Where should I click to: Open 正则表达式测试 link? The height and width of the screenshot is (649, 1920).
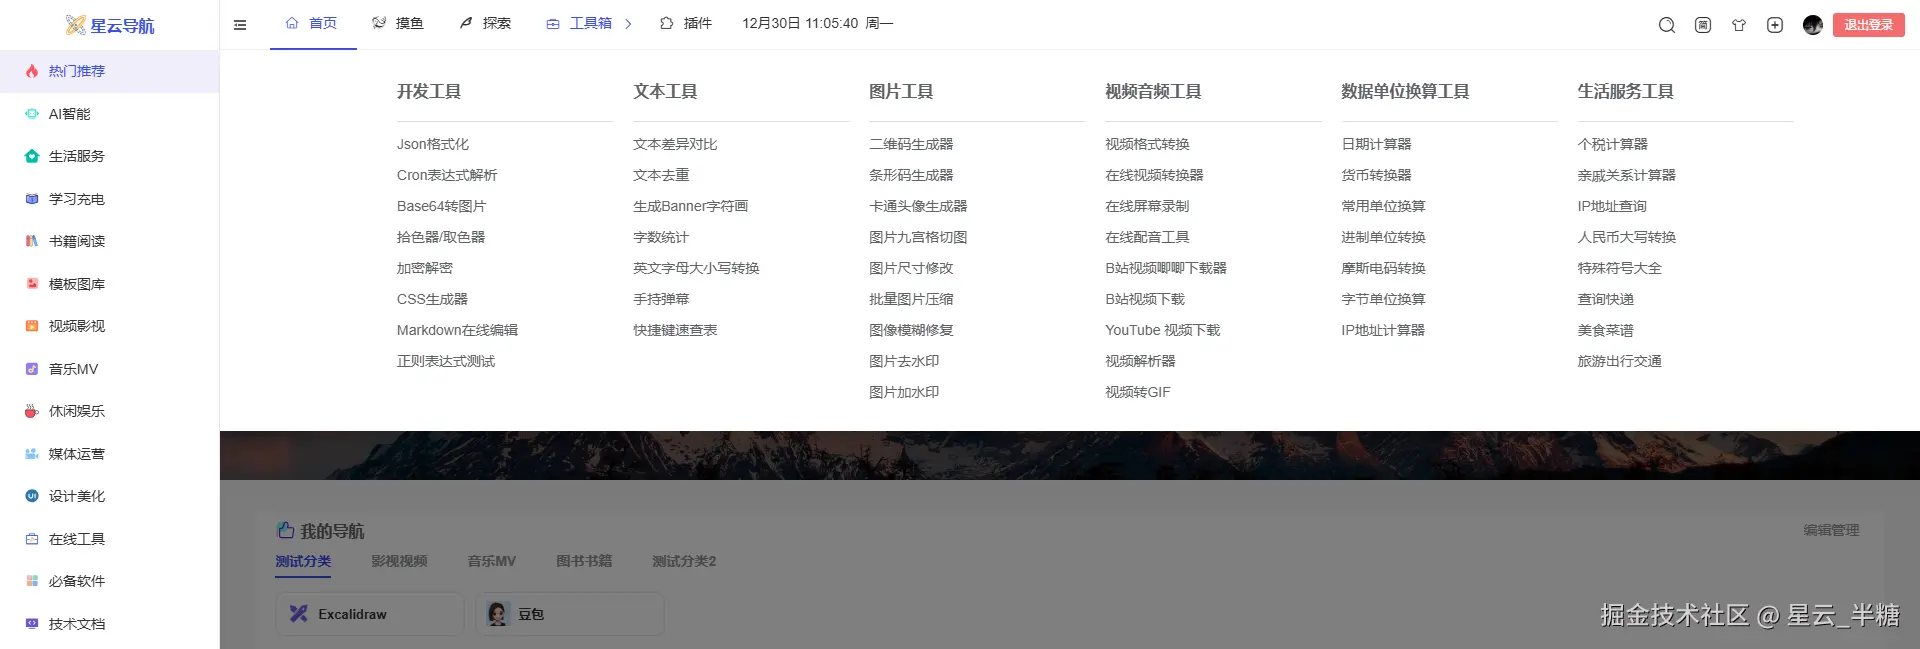pos(446,362)
